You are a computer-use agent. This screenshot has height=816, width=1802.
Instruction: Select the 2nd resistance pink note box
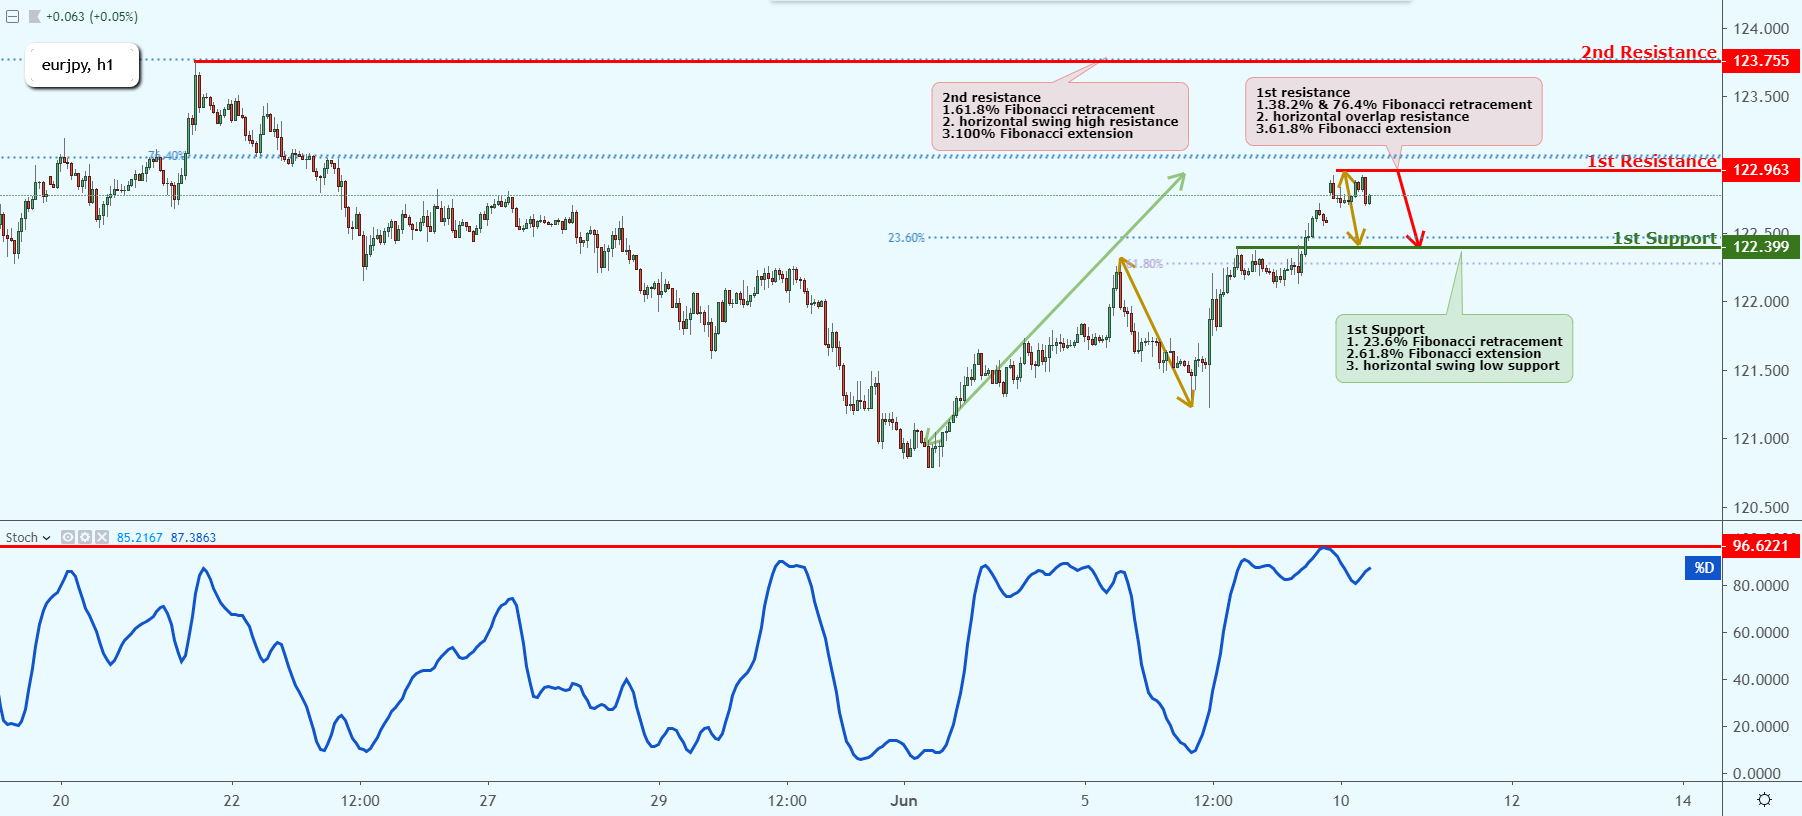tap(1060, 116)
